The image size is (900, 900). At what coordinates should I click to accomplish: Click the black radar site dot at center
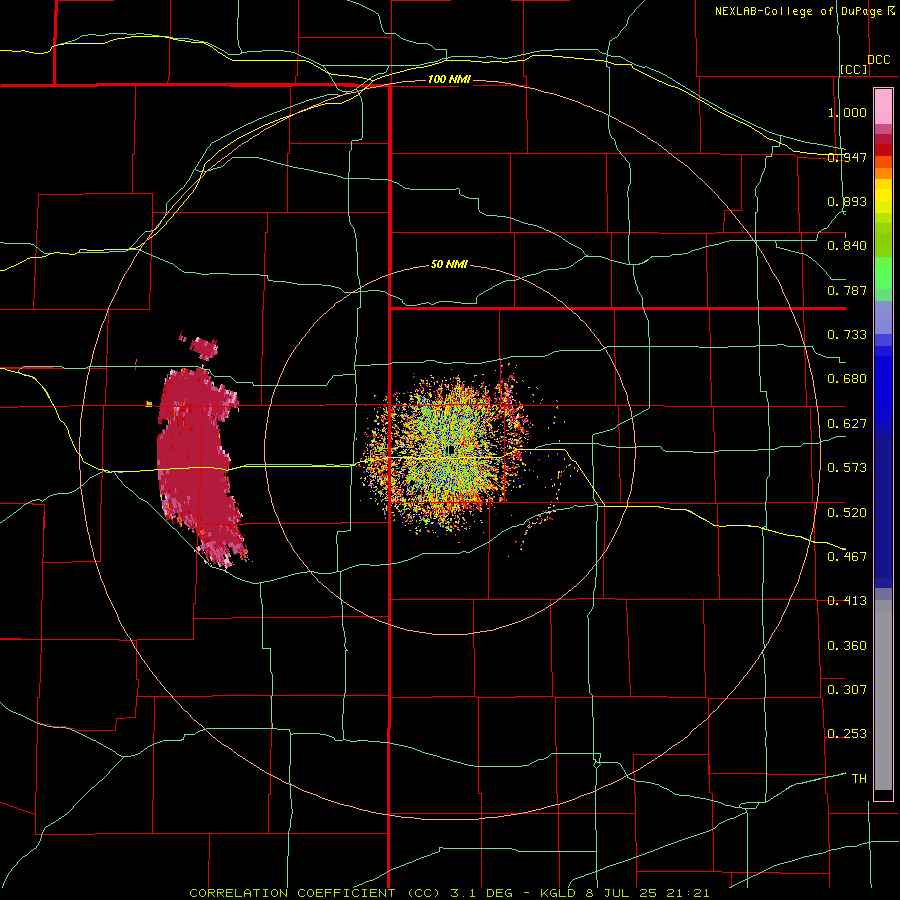coord(451,449)
